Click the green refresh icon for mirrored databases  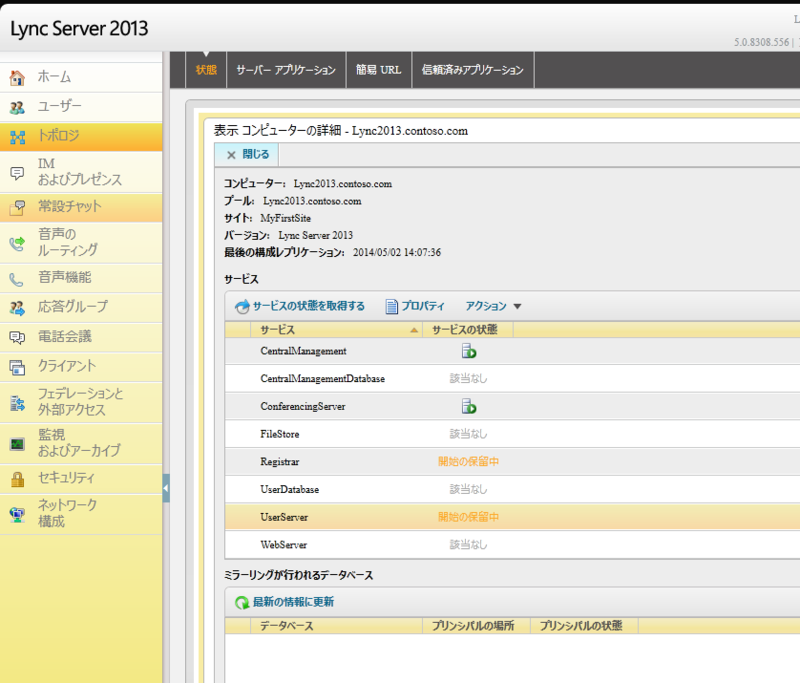242,602
